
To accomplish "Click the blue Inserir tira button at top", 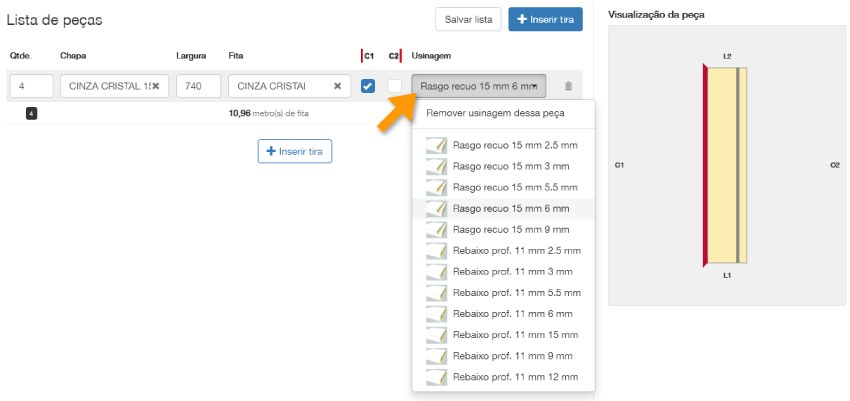I will [545, 20].
